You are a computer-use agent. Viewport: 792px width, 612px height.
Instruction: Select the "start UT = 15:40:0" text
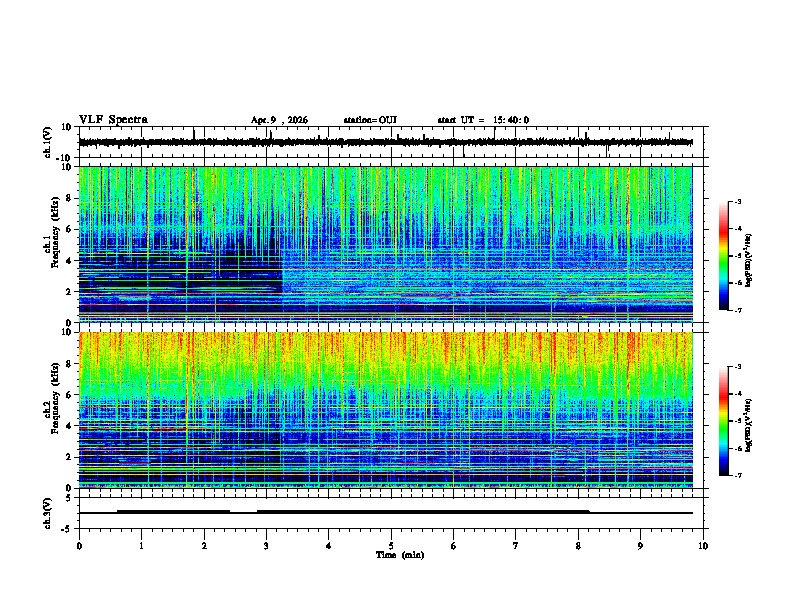[483, 120]
